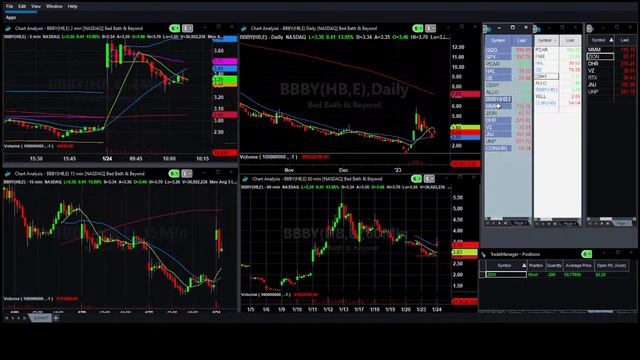Toggle green symbol link on 60 min chart
Viewport: 640px width, 360px height.
(x=416, y=179)
